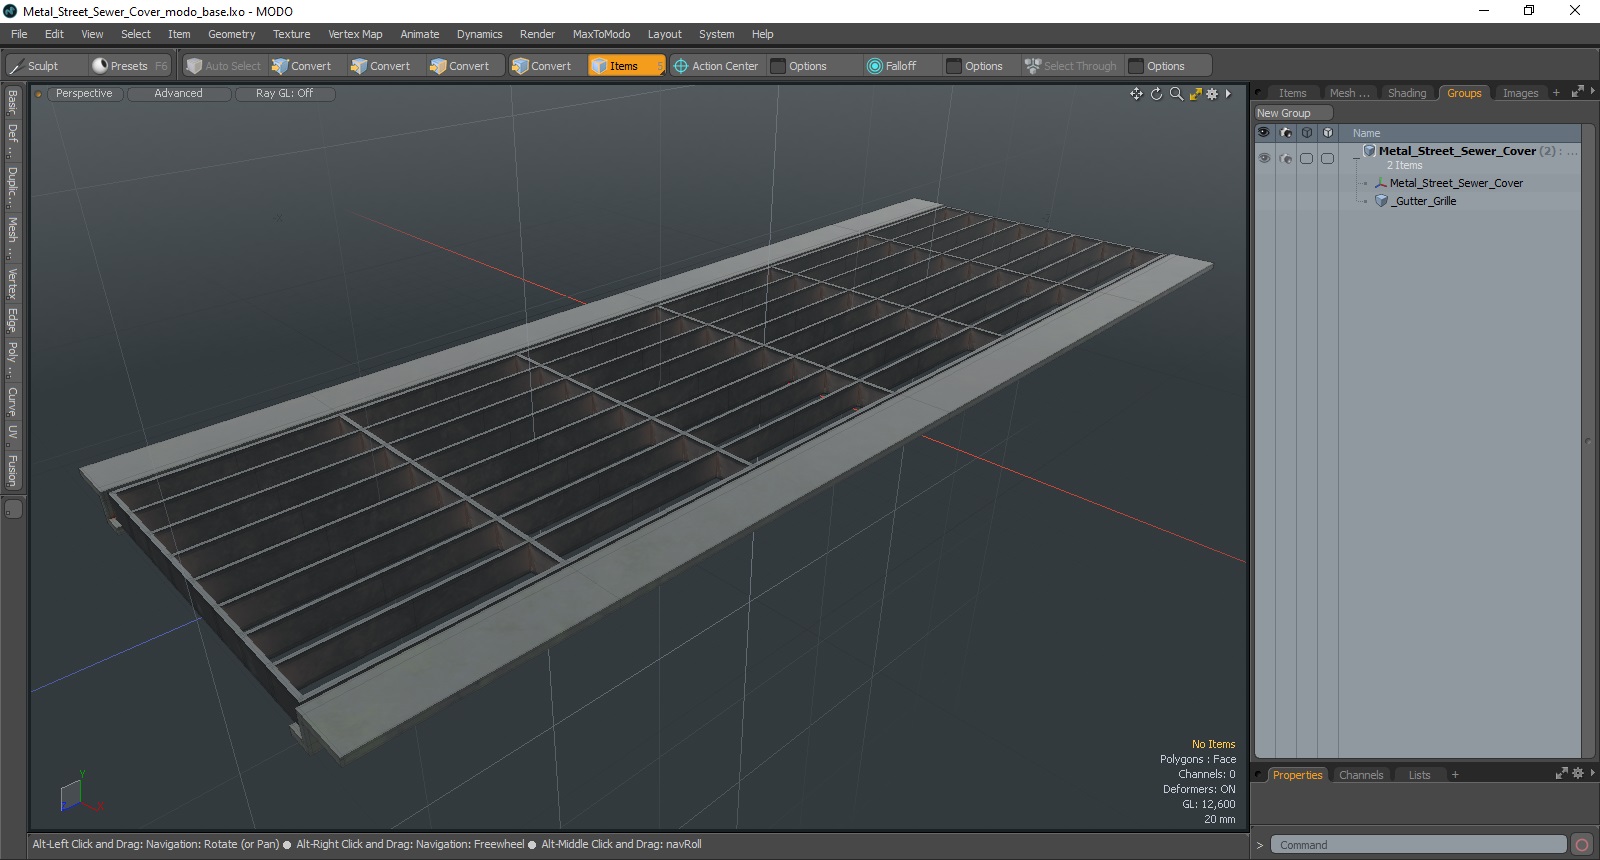1600x860 pixels.
Task: Click the Select Through toolbar button
Action: (x=1071, y=66)
